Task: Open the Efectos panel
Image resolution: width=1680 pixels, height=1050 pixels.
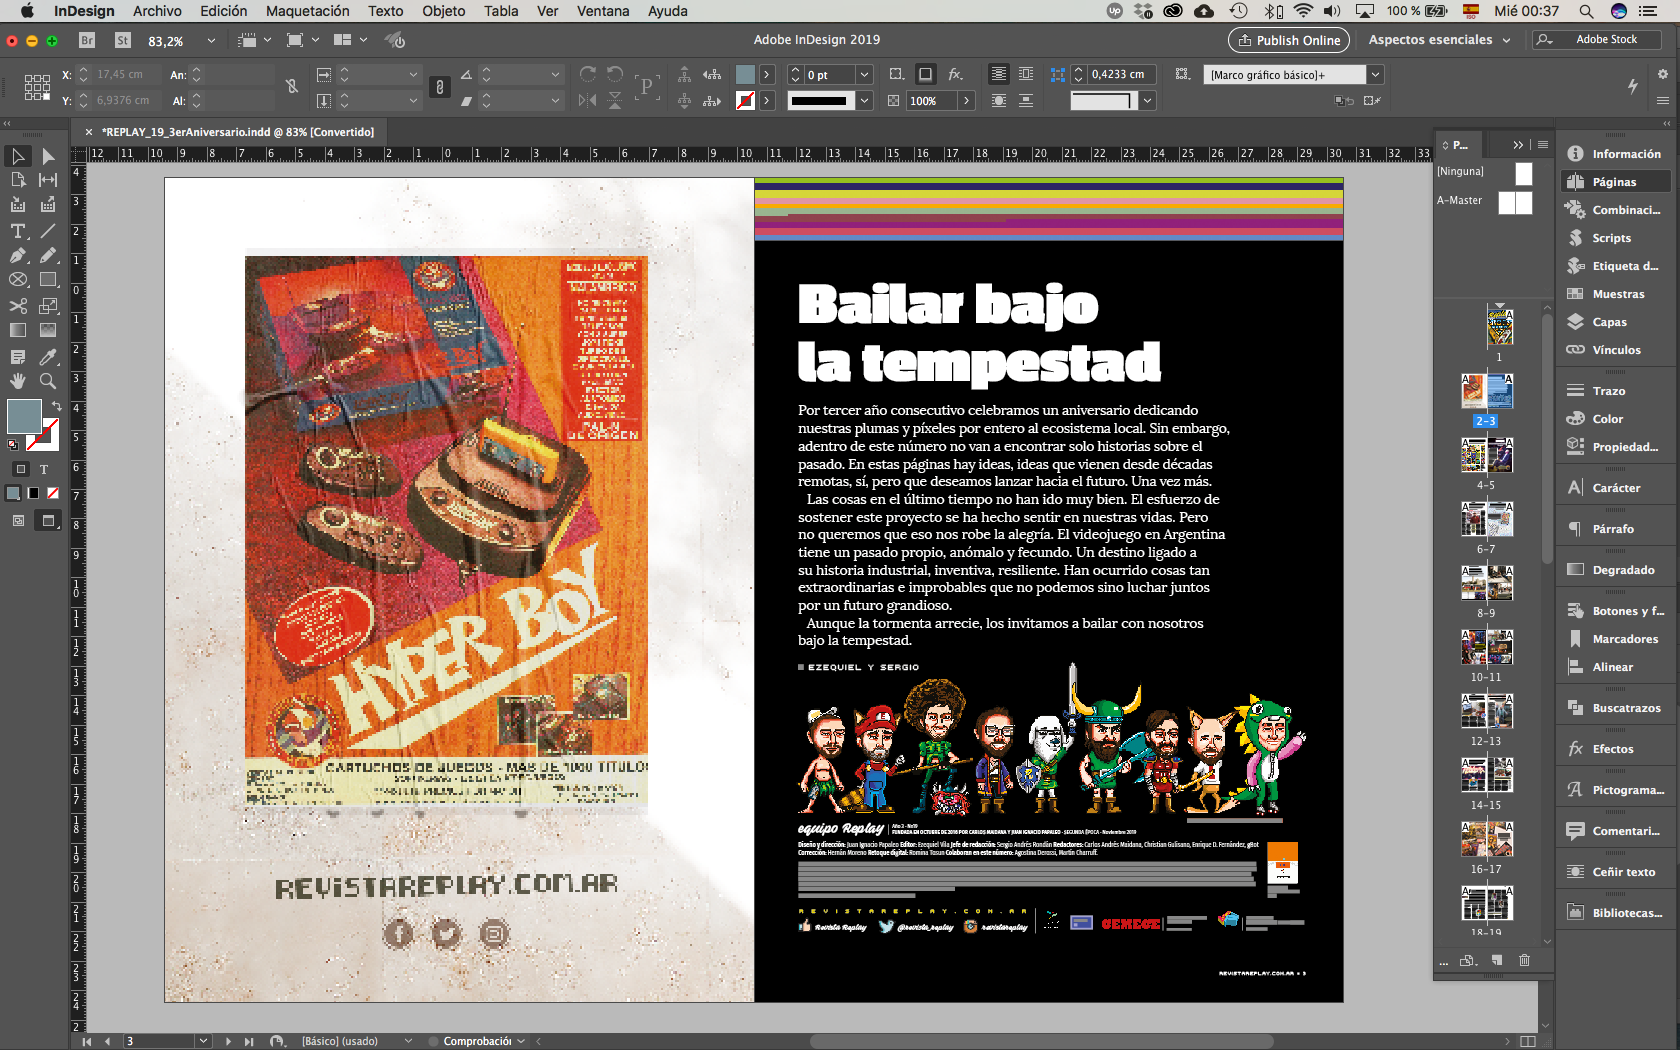Action: click(1613, 749)
